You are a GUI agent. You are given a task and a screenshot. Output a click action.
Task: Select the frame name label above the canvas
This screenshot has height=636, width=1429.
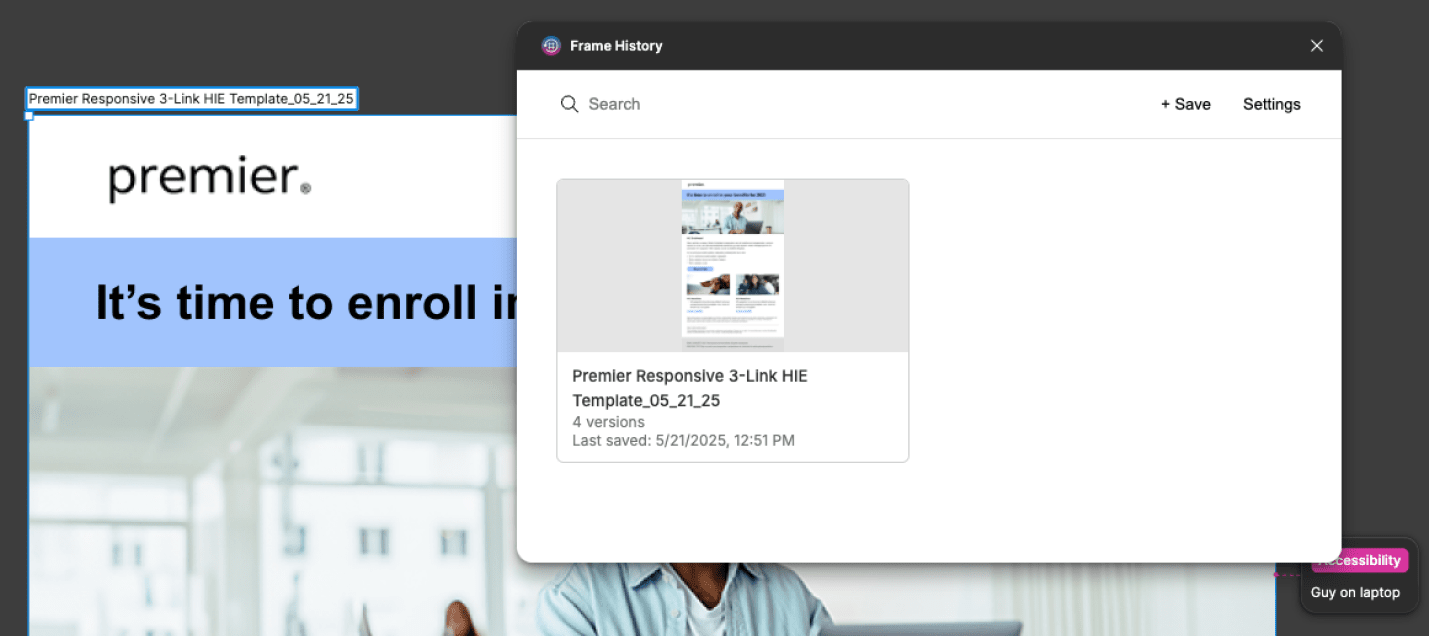tap(191, 99)
